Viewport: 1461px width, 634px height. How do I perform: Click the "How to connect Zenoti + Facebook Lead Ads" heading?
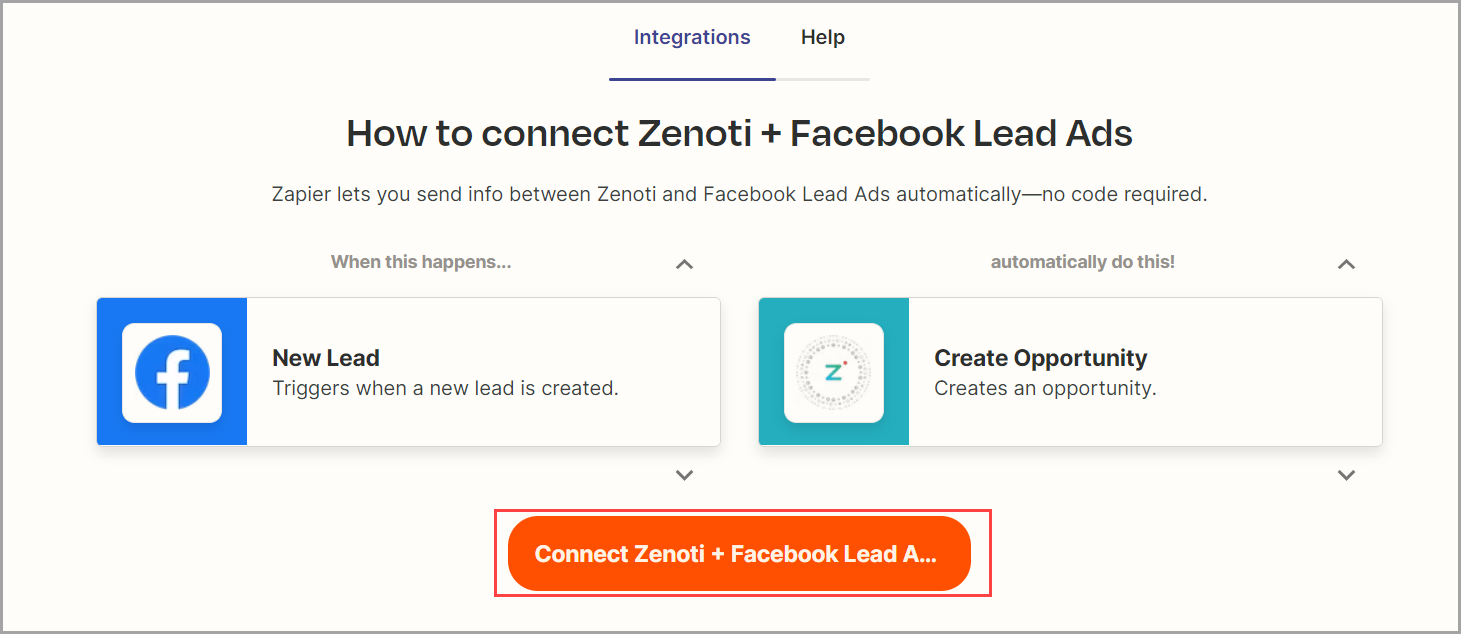pyautogui.click(x=740, y=133)
